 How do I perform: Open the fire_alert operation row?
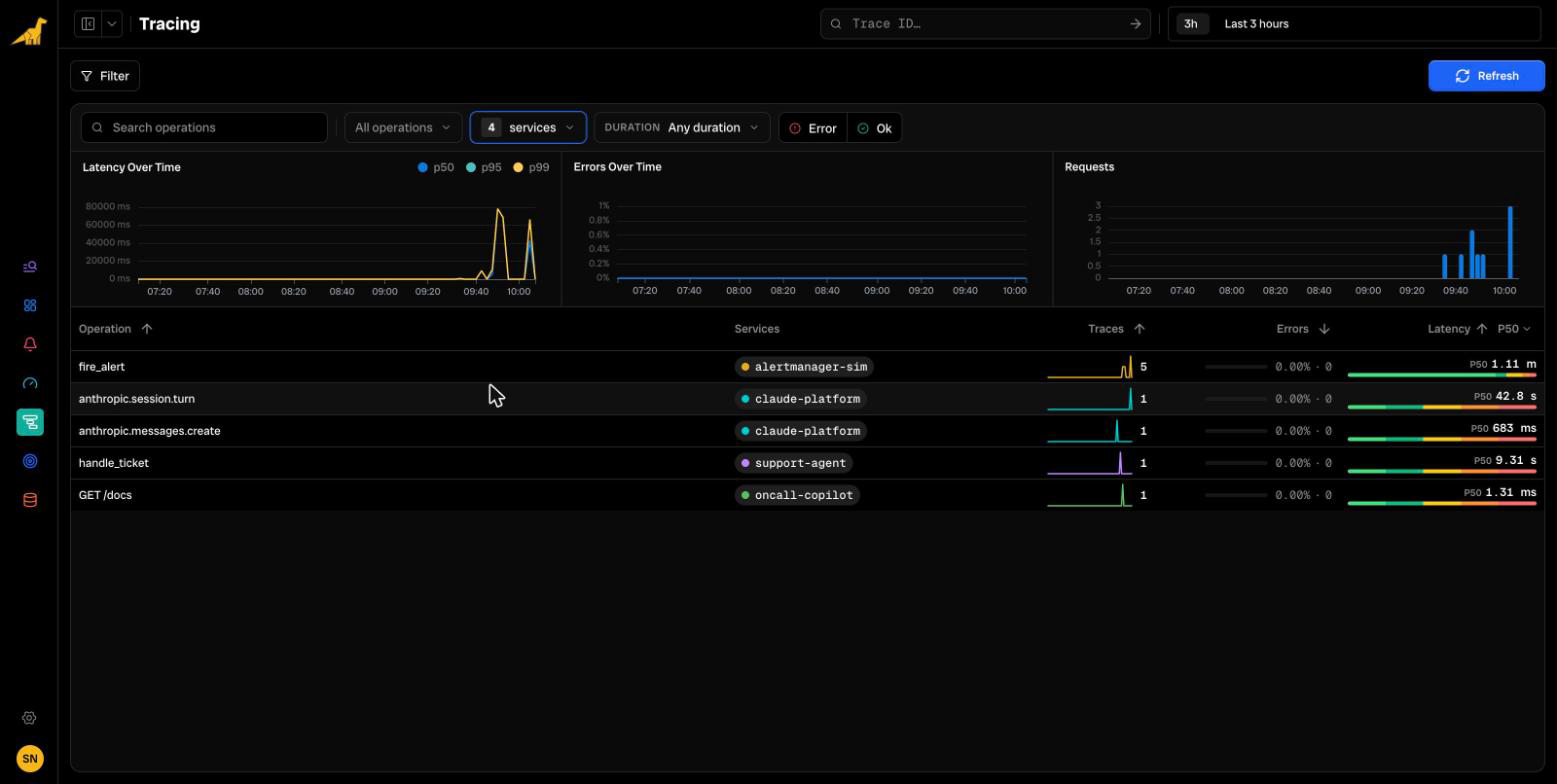(x=807, y=367)
